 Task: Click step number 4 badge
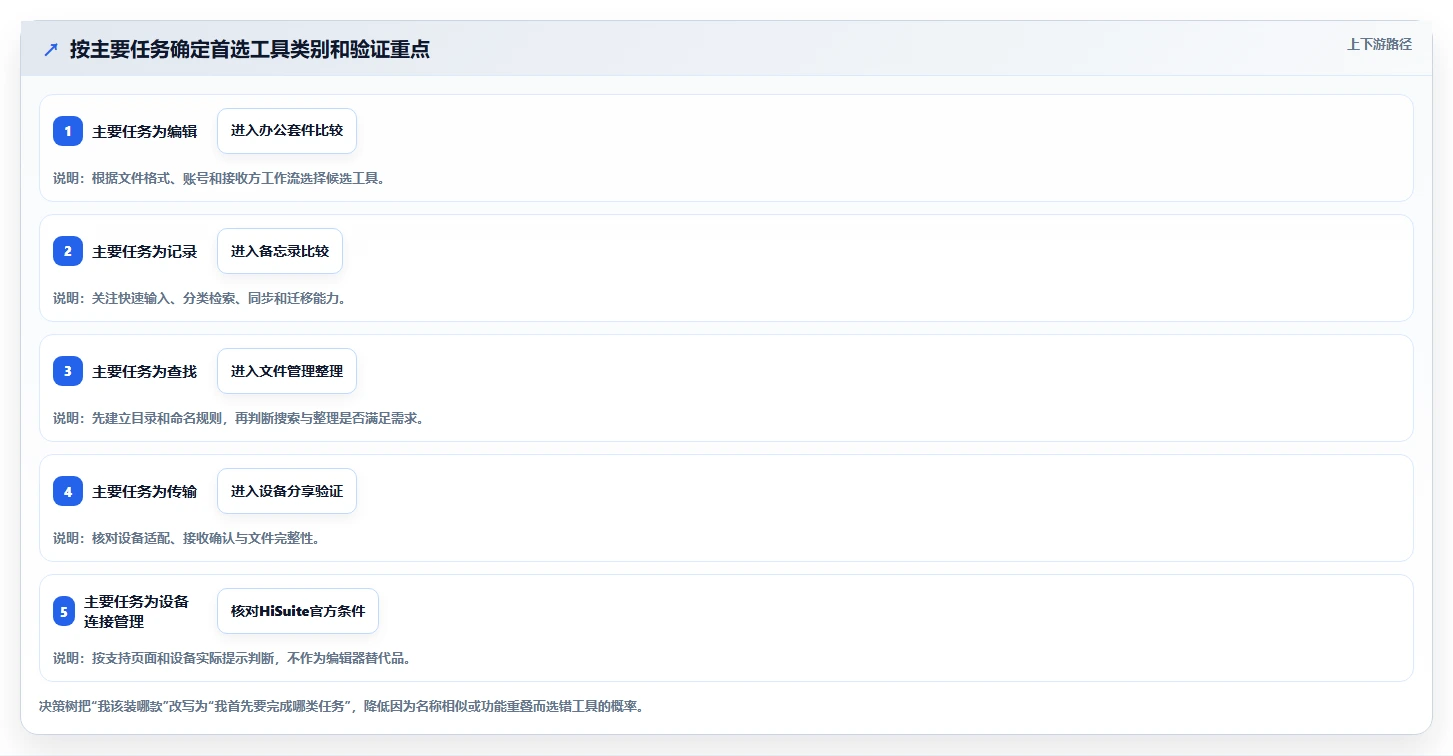coord(68,491)
